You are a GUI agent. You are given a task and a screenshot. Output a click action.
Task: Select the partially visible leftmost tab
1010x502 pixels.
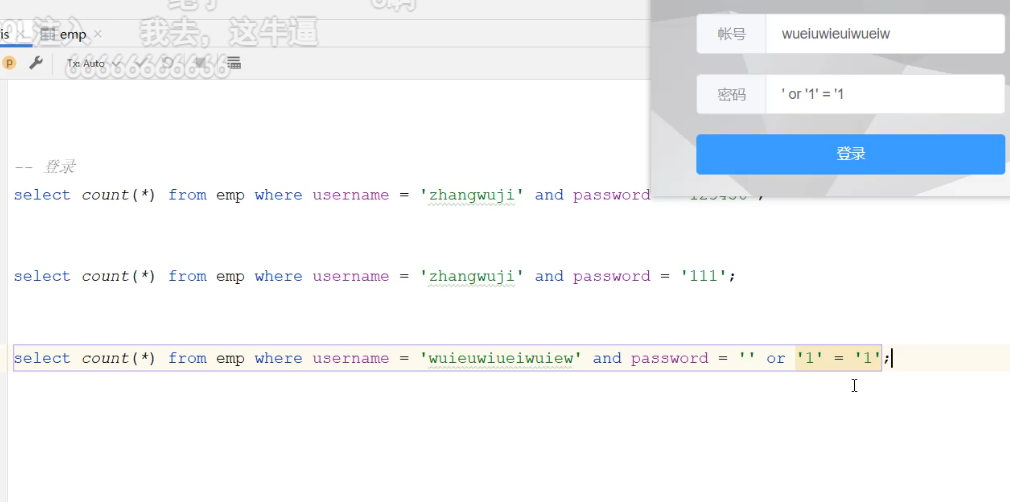[x=5, y=35]
